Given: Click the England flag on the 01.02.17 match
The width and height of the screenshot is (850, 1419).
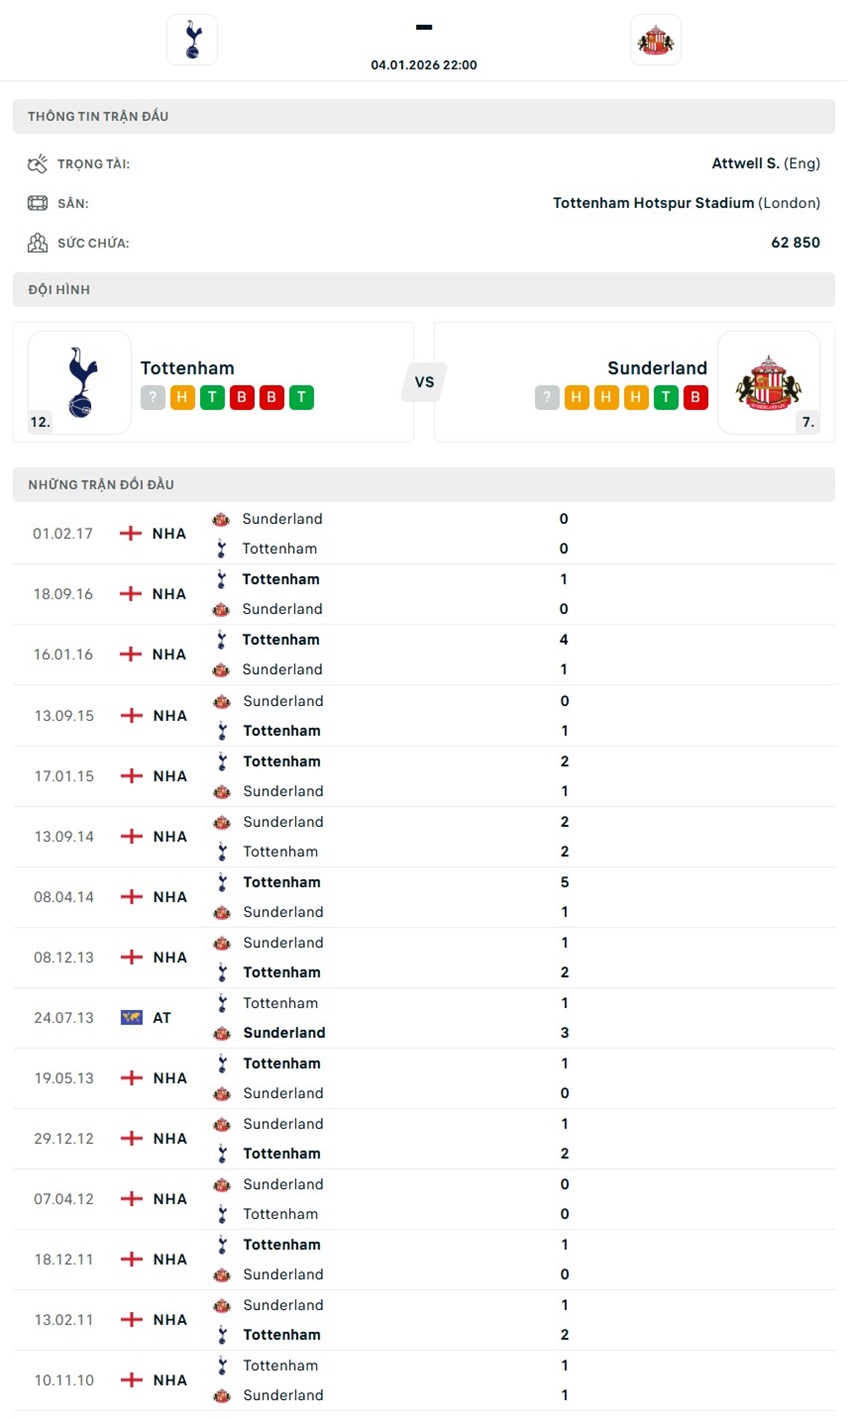Looking at the screenshot, I should [x=129, y=533].
